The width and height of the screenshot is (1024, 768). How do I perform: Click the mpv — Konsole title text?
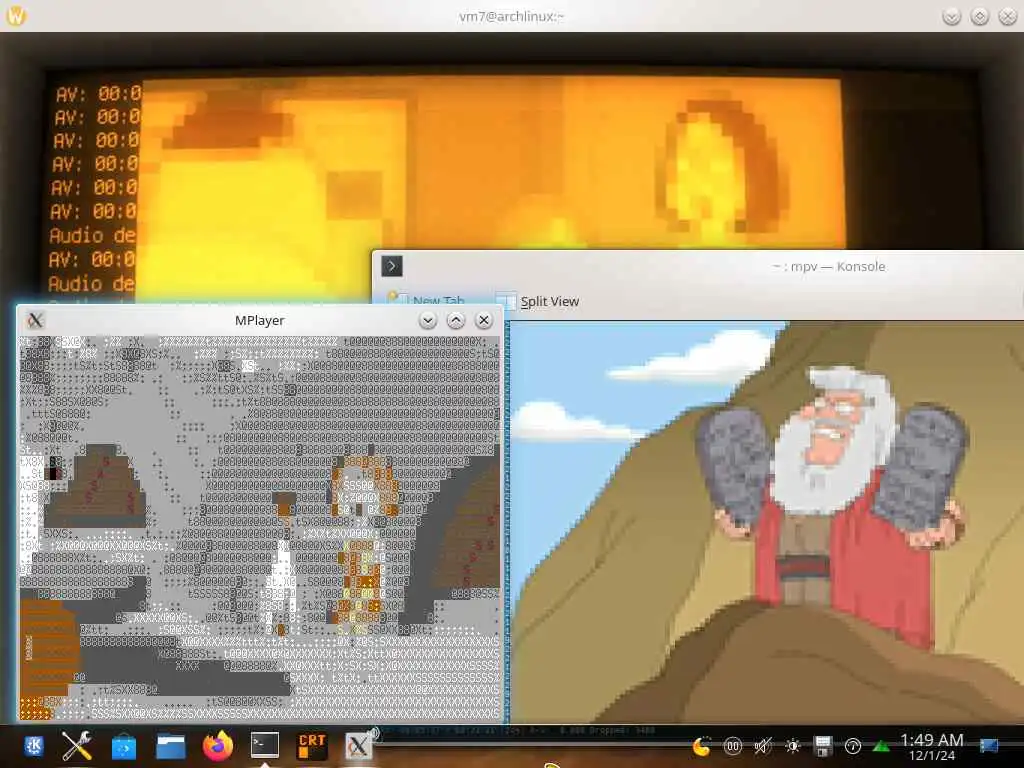[829, 266]
